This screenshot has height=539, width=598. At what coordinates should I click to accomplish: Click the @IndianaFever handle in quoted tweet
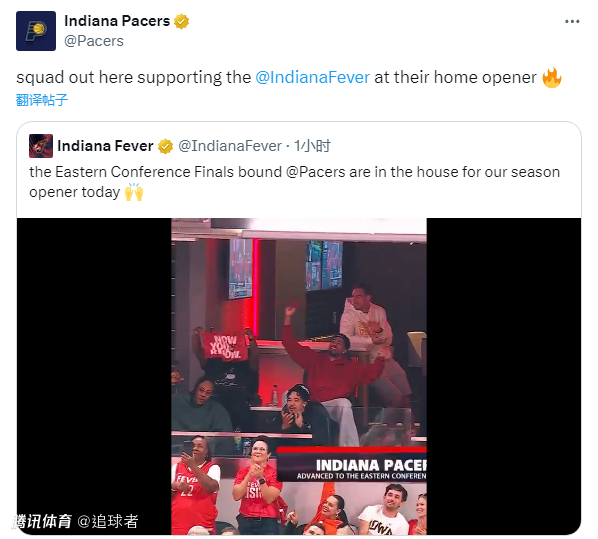pos(230,146)
